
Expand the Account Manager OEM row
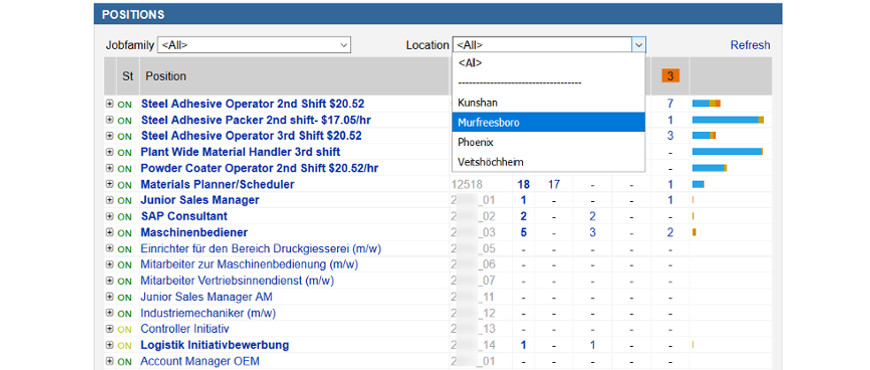(109, 361)
